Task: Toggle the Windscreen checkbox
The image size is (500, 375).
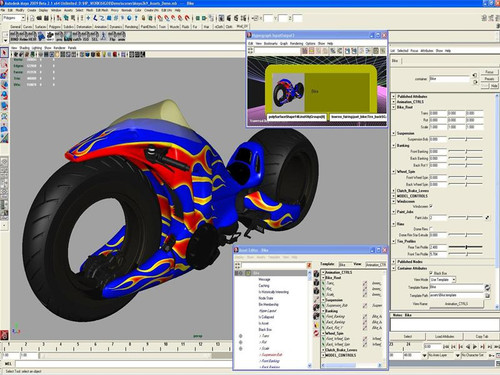Action: click(431, 206)
